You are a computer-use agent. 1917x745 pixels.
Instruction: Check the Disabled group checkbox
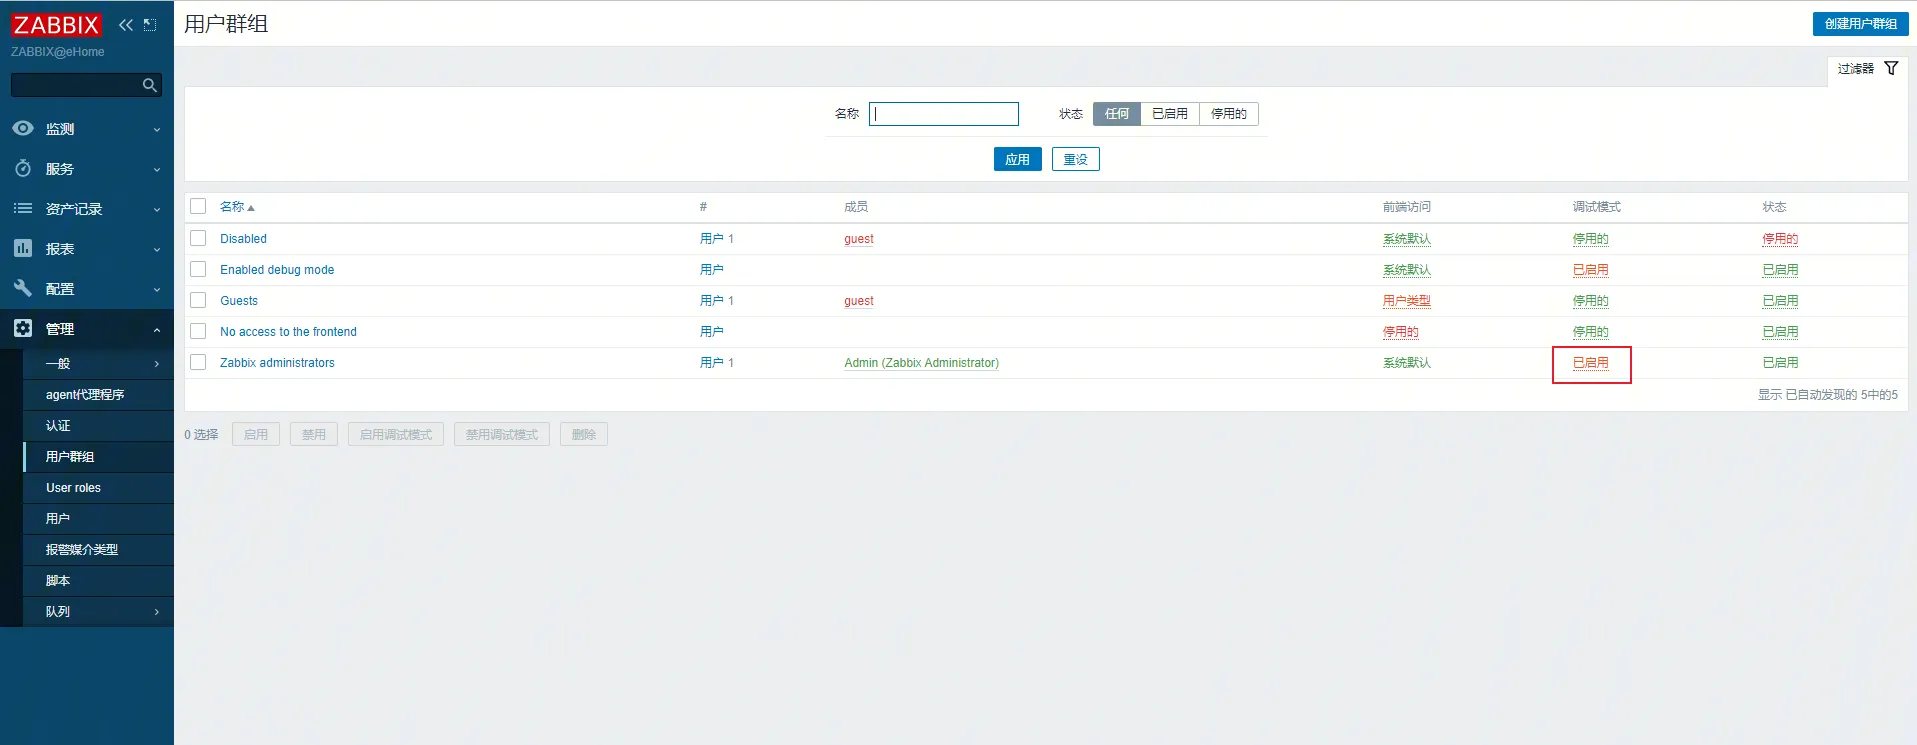click(x=198, y=238)
